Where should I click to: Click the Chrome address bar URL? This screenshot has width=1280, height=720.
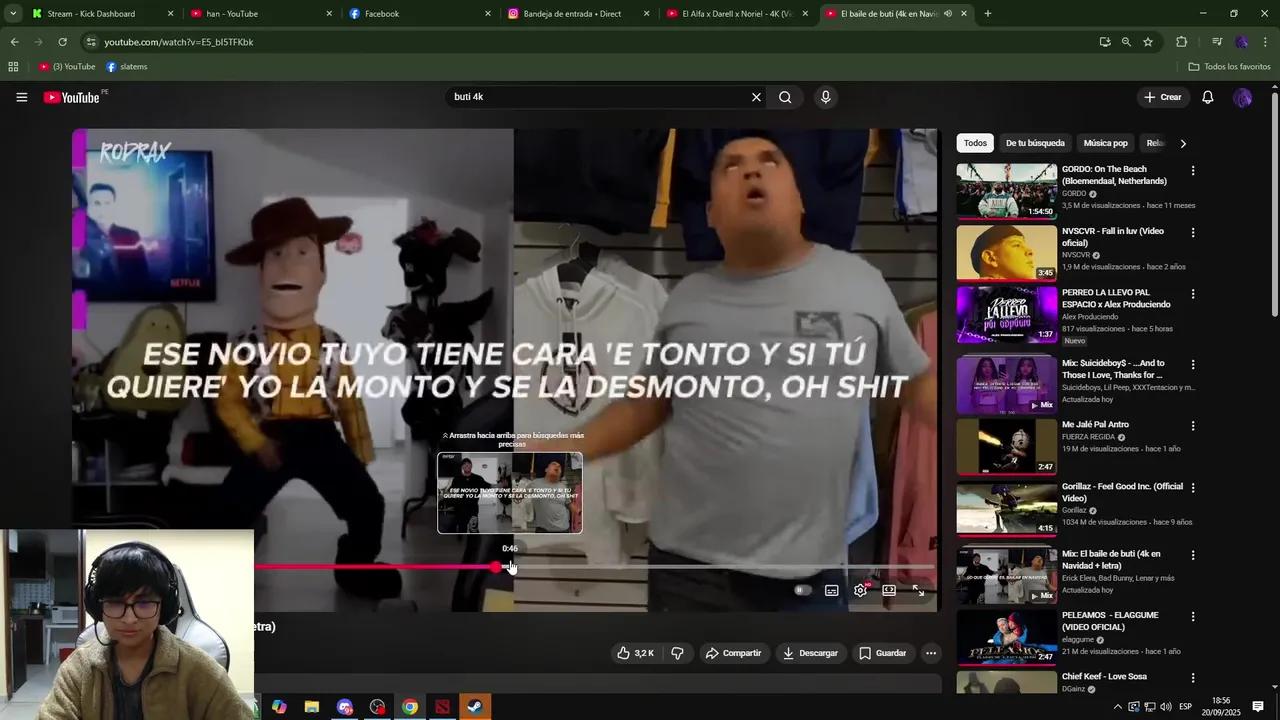pyautogui.click(x=179, y=42)
